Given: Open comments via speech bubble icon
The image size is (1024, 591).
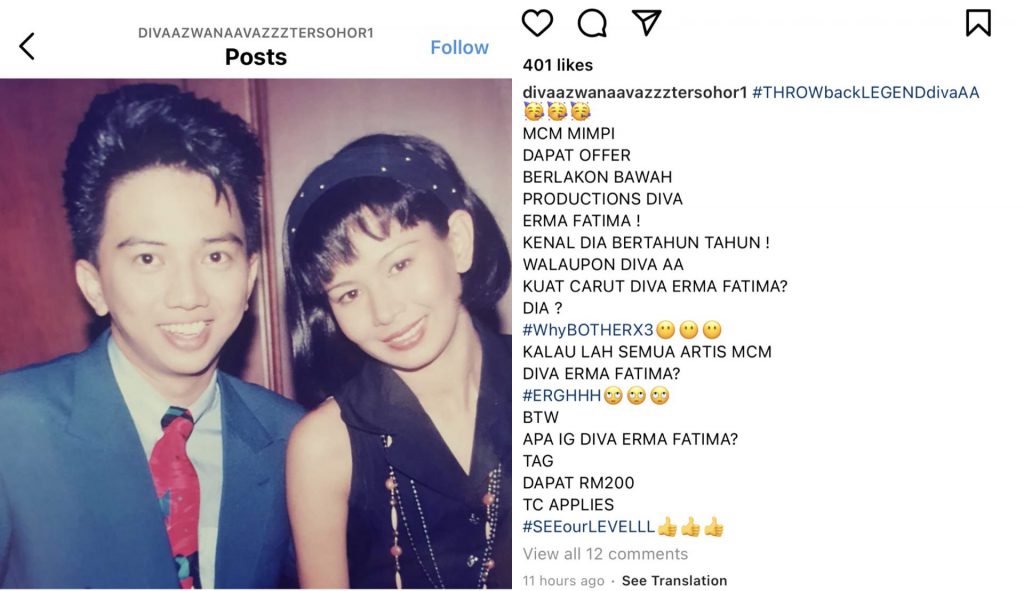Looking at the screenshot, I should (x=592, y=23).
